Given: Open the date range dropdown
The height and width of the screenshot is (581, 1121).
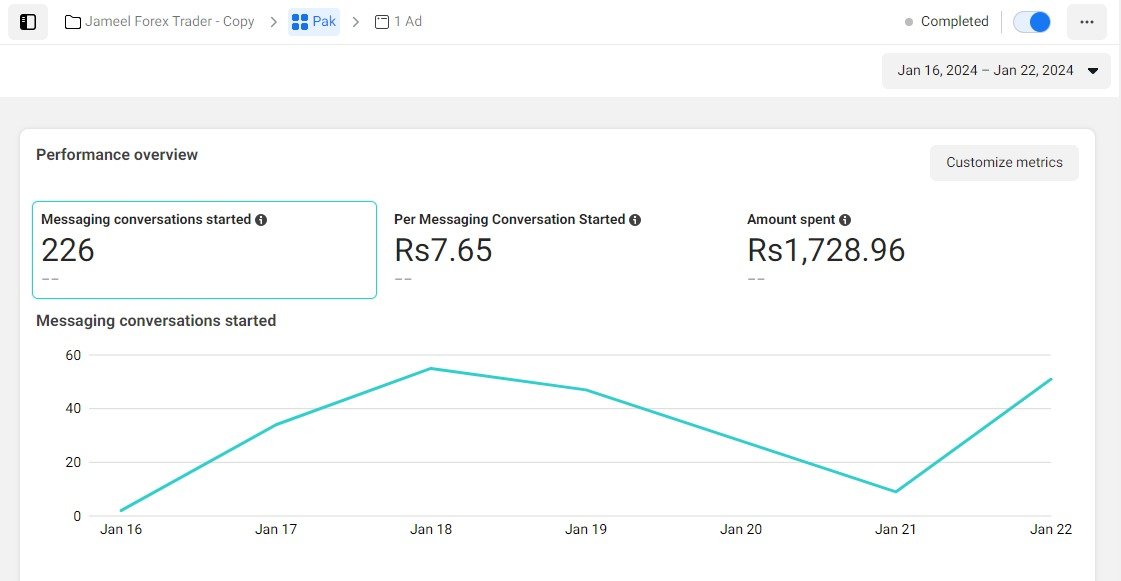Looking at the screenshot, I should [996, 71].
